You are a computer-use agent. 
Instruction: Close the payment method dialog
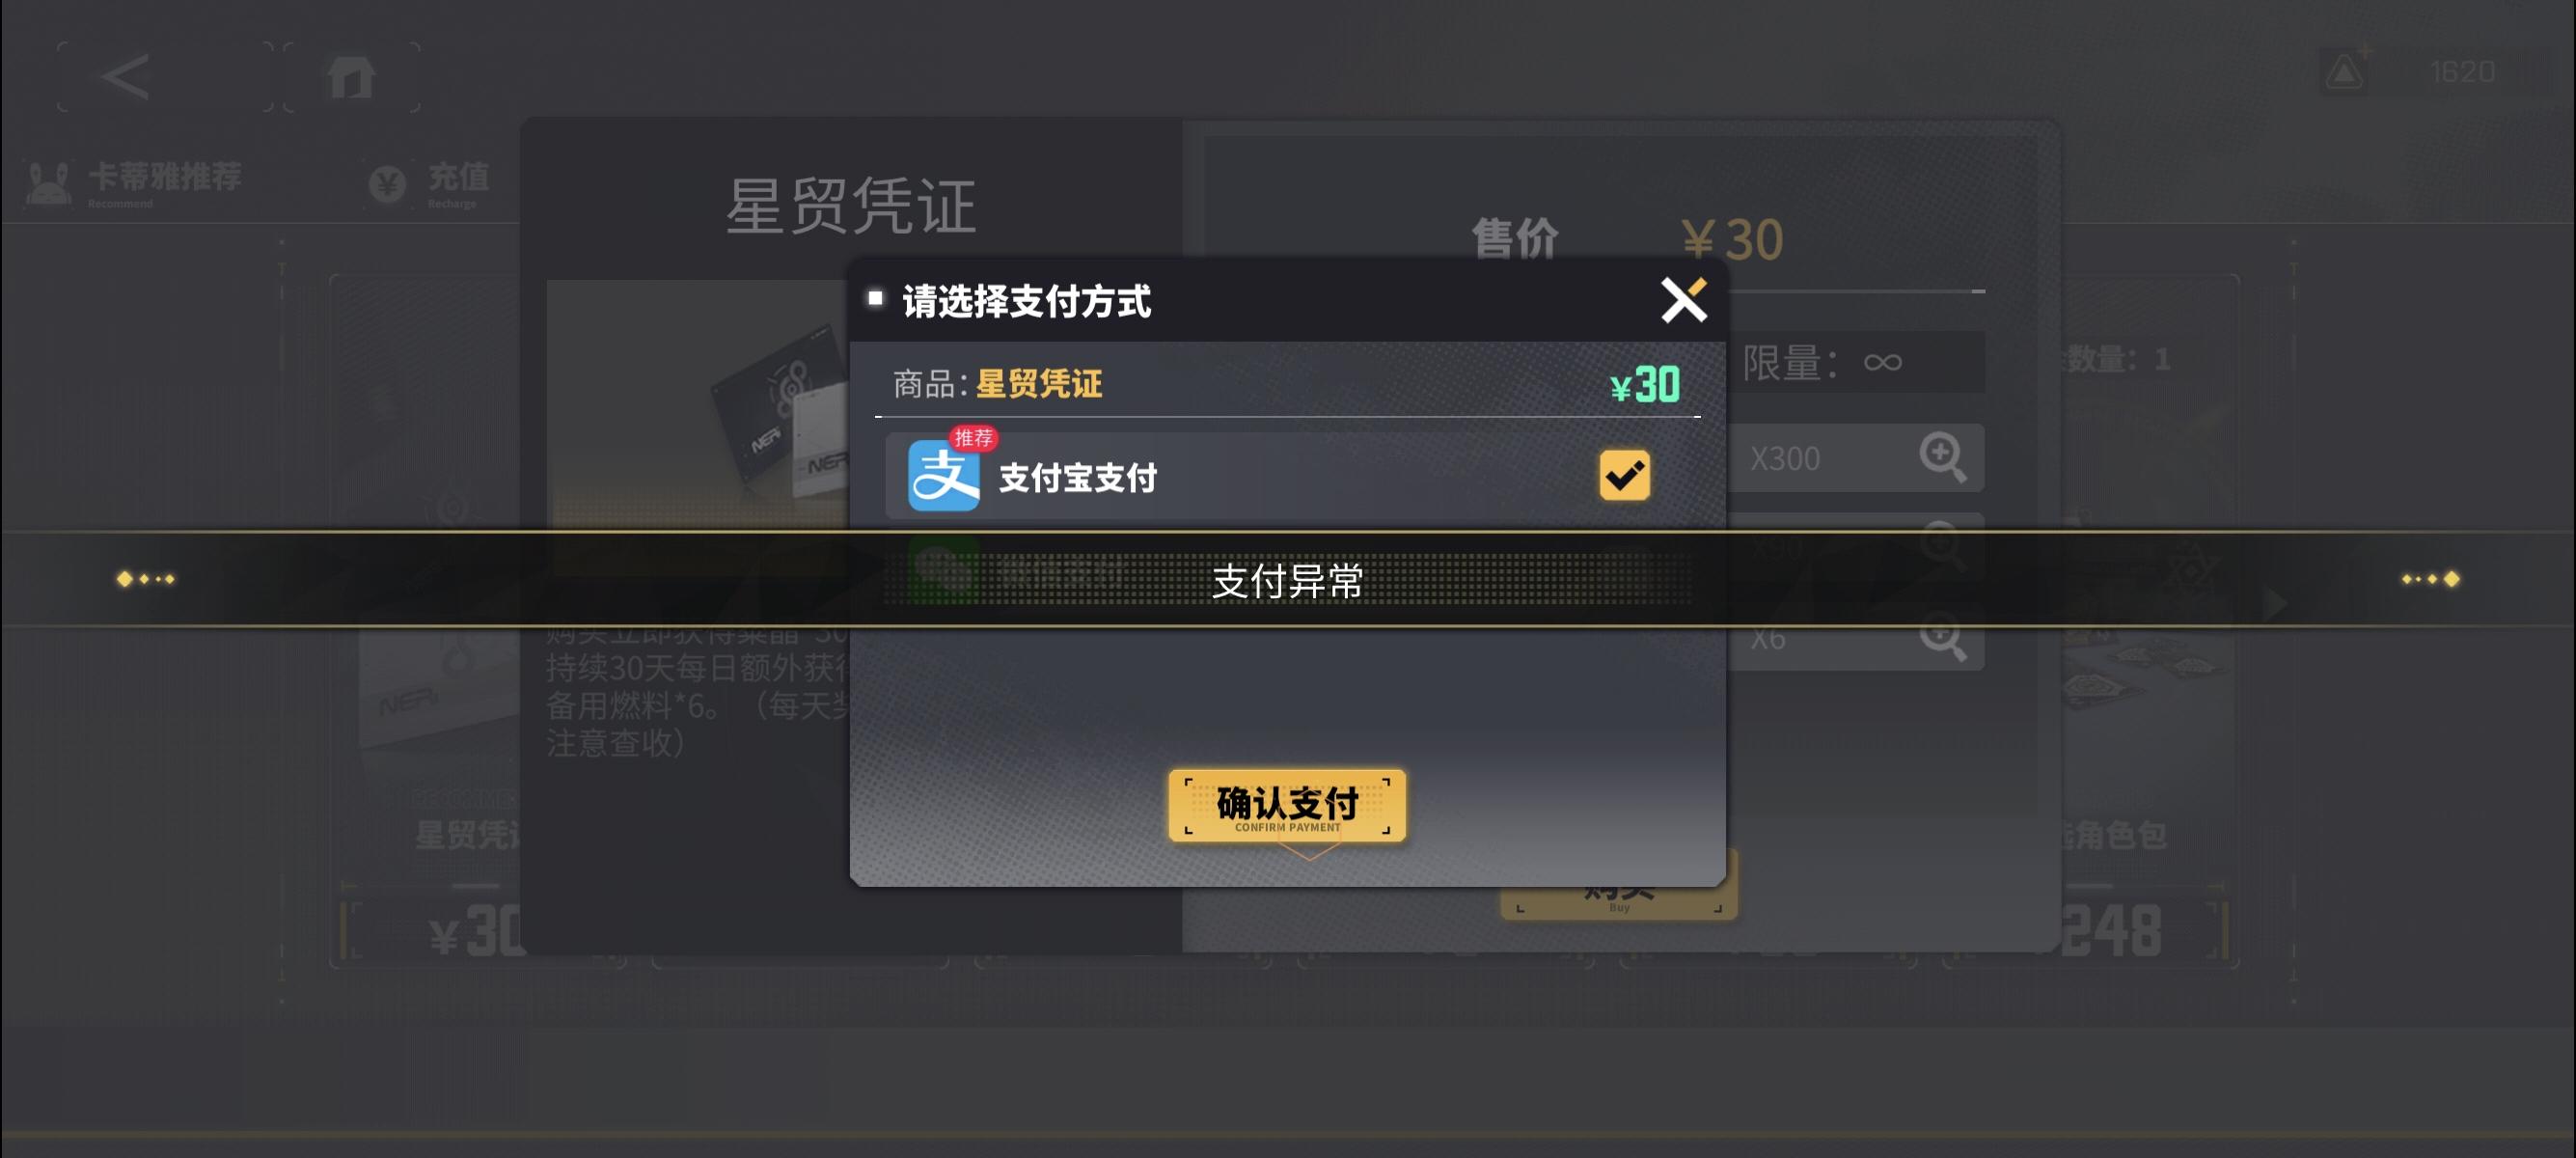click(1683, 300)
